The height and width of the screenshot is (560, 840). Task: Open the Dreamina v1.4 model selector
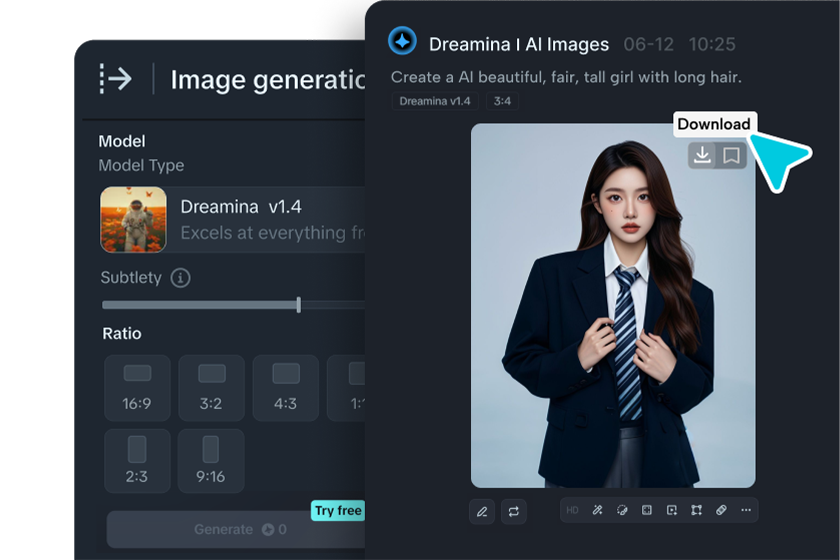click(232, 220)
